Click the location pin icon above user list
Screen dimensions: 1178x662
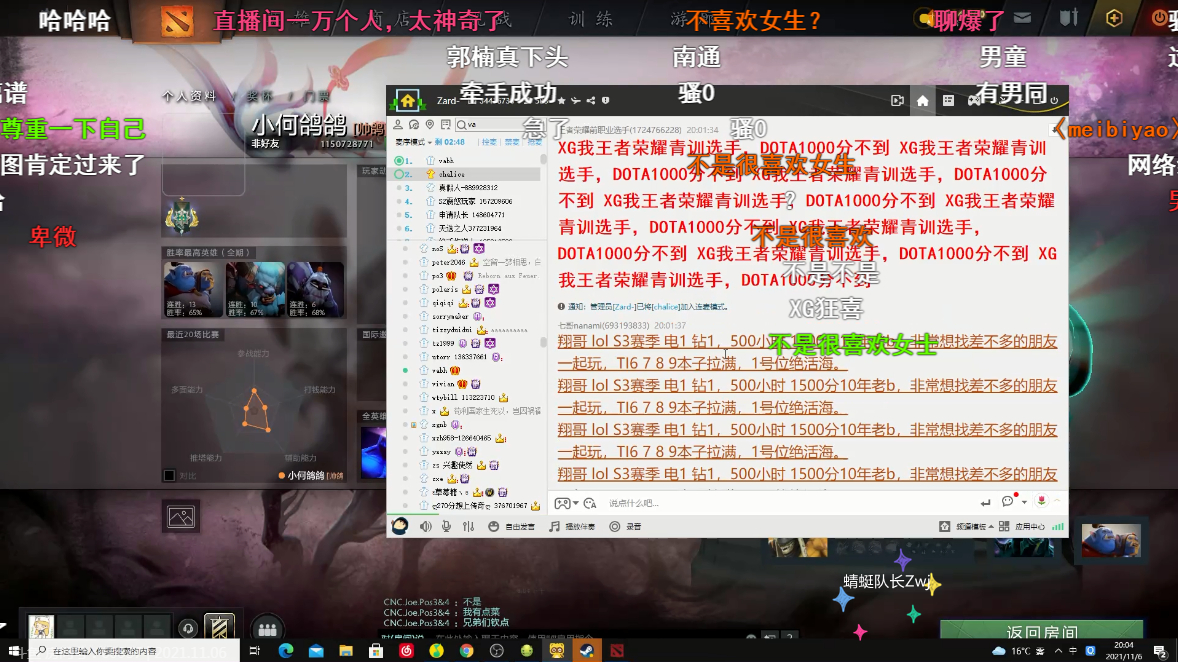[430, 125]
